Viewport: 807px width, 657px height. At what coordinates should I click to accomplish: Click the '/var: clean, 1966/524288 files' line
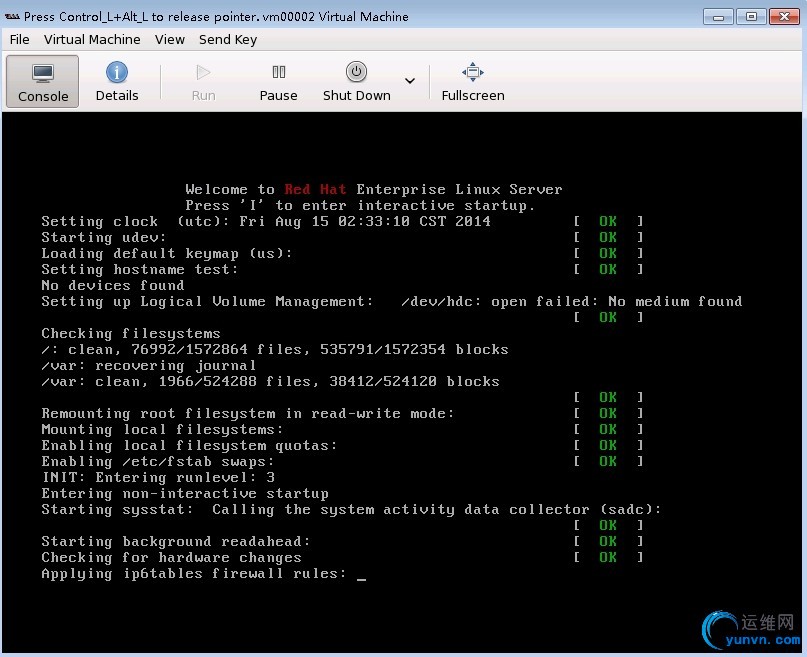pyautogui.click(x=270, y=382)
